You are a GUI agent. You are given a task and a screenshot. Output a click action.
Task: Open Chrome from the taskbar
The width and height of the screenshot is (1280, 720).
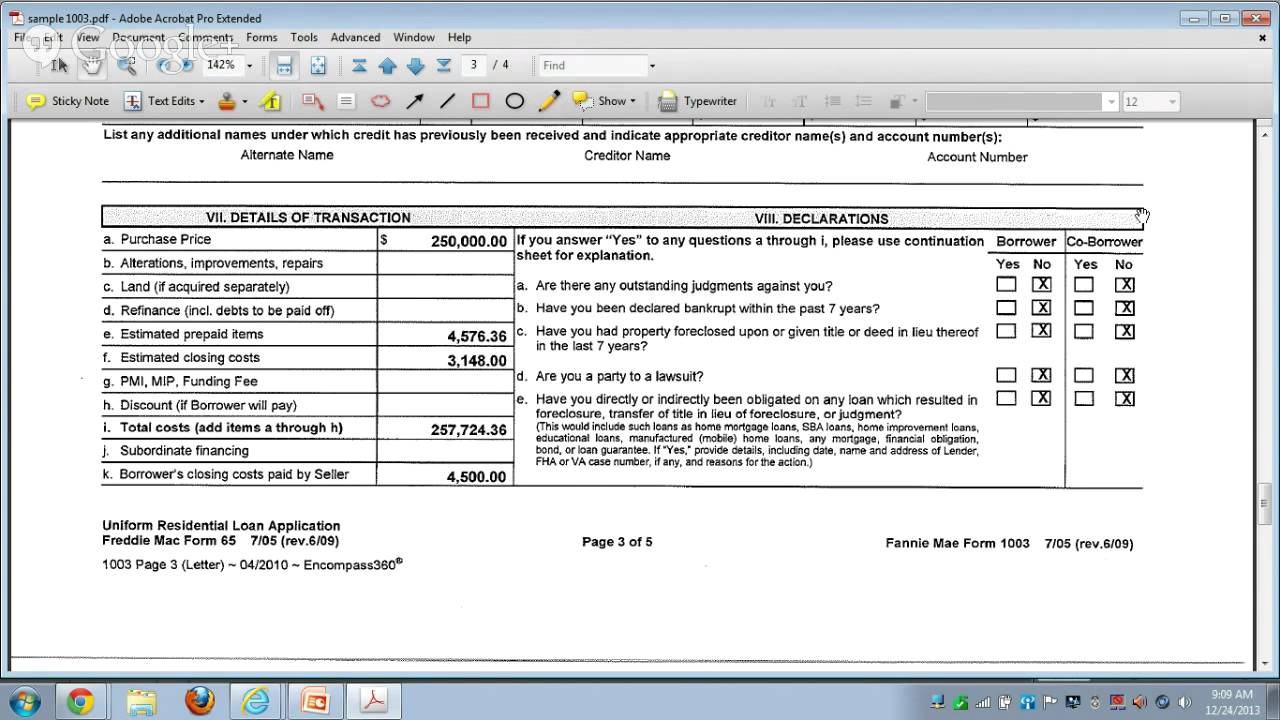81,701
